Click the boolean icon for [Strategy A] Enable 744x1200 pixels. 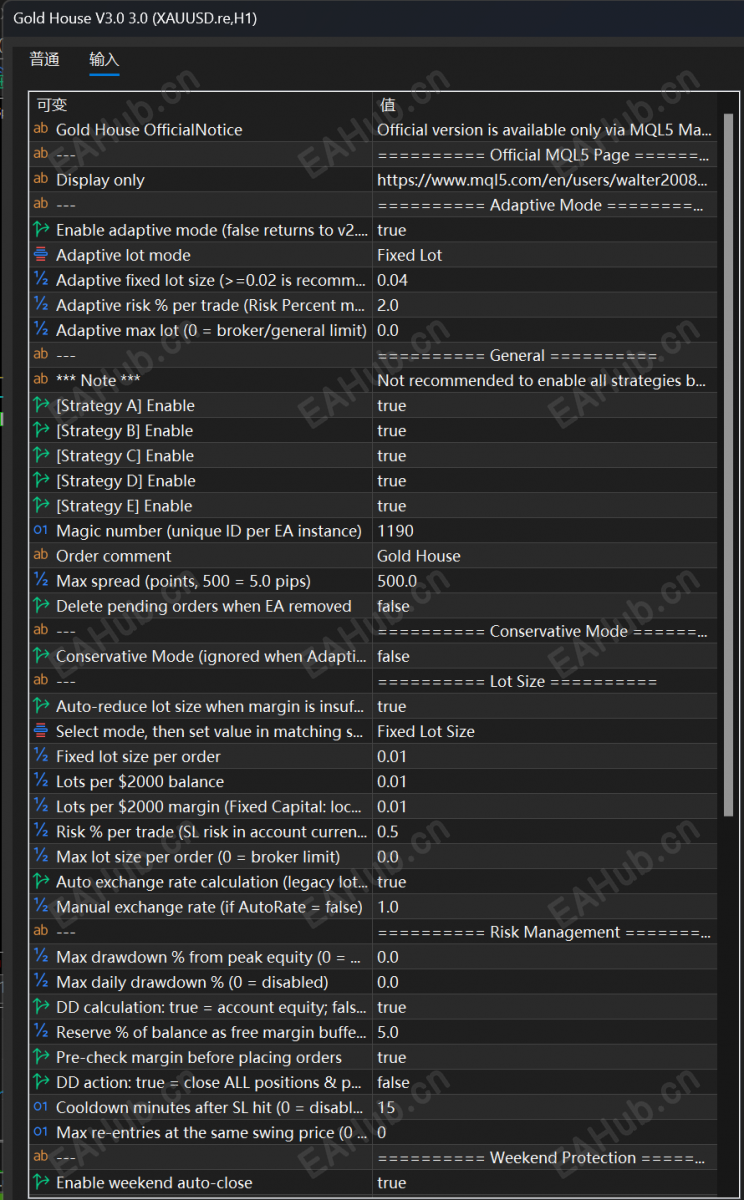[x=41, y=405]
